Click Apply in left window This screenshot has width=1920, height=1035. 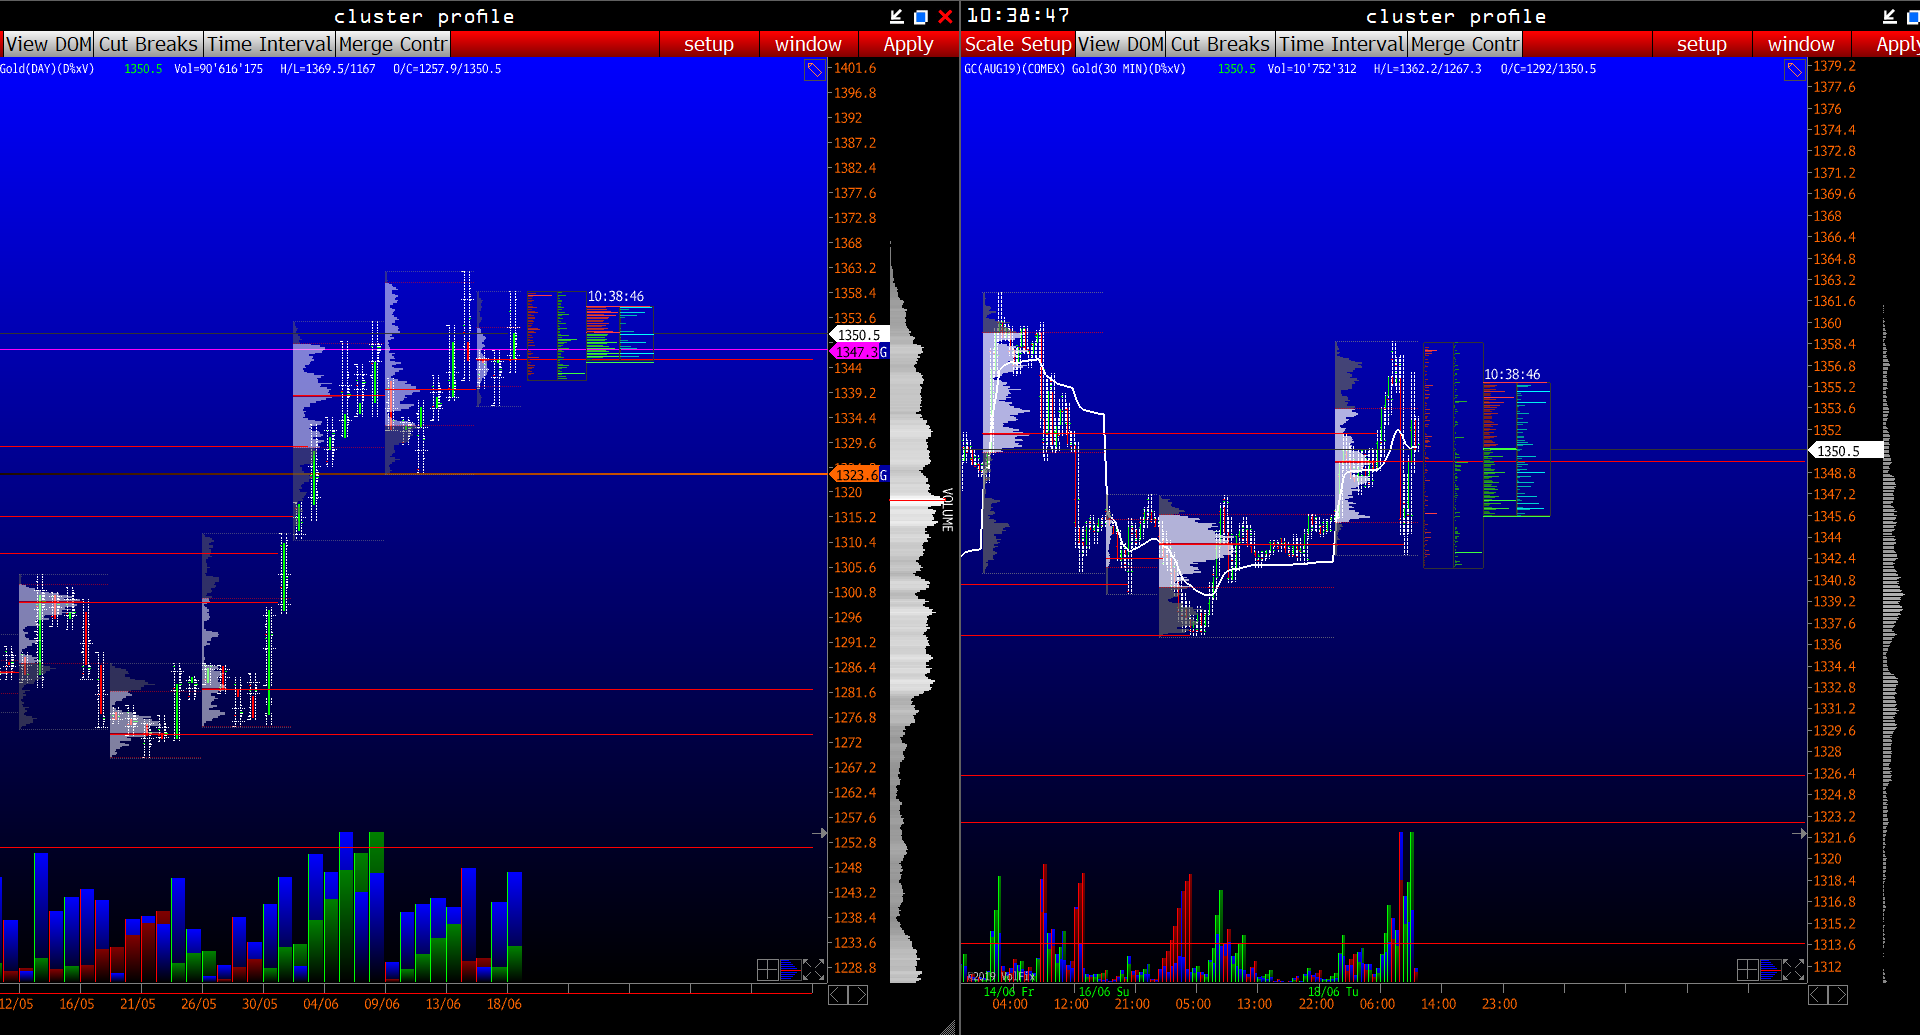(x=908, y=44)
